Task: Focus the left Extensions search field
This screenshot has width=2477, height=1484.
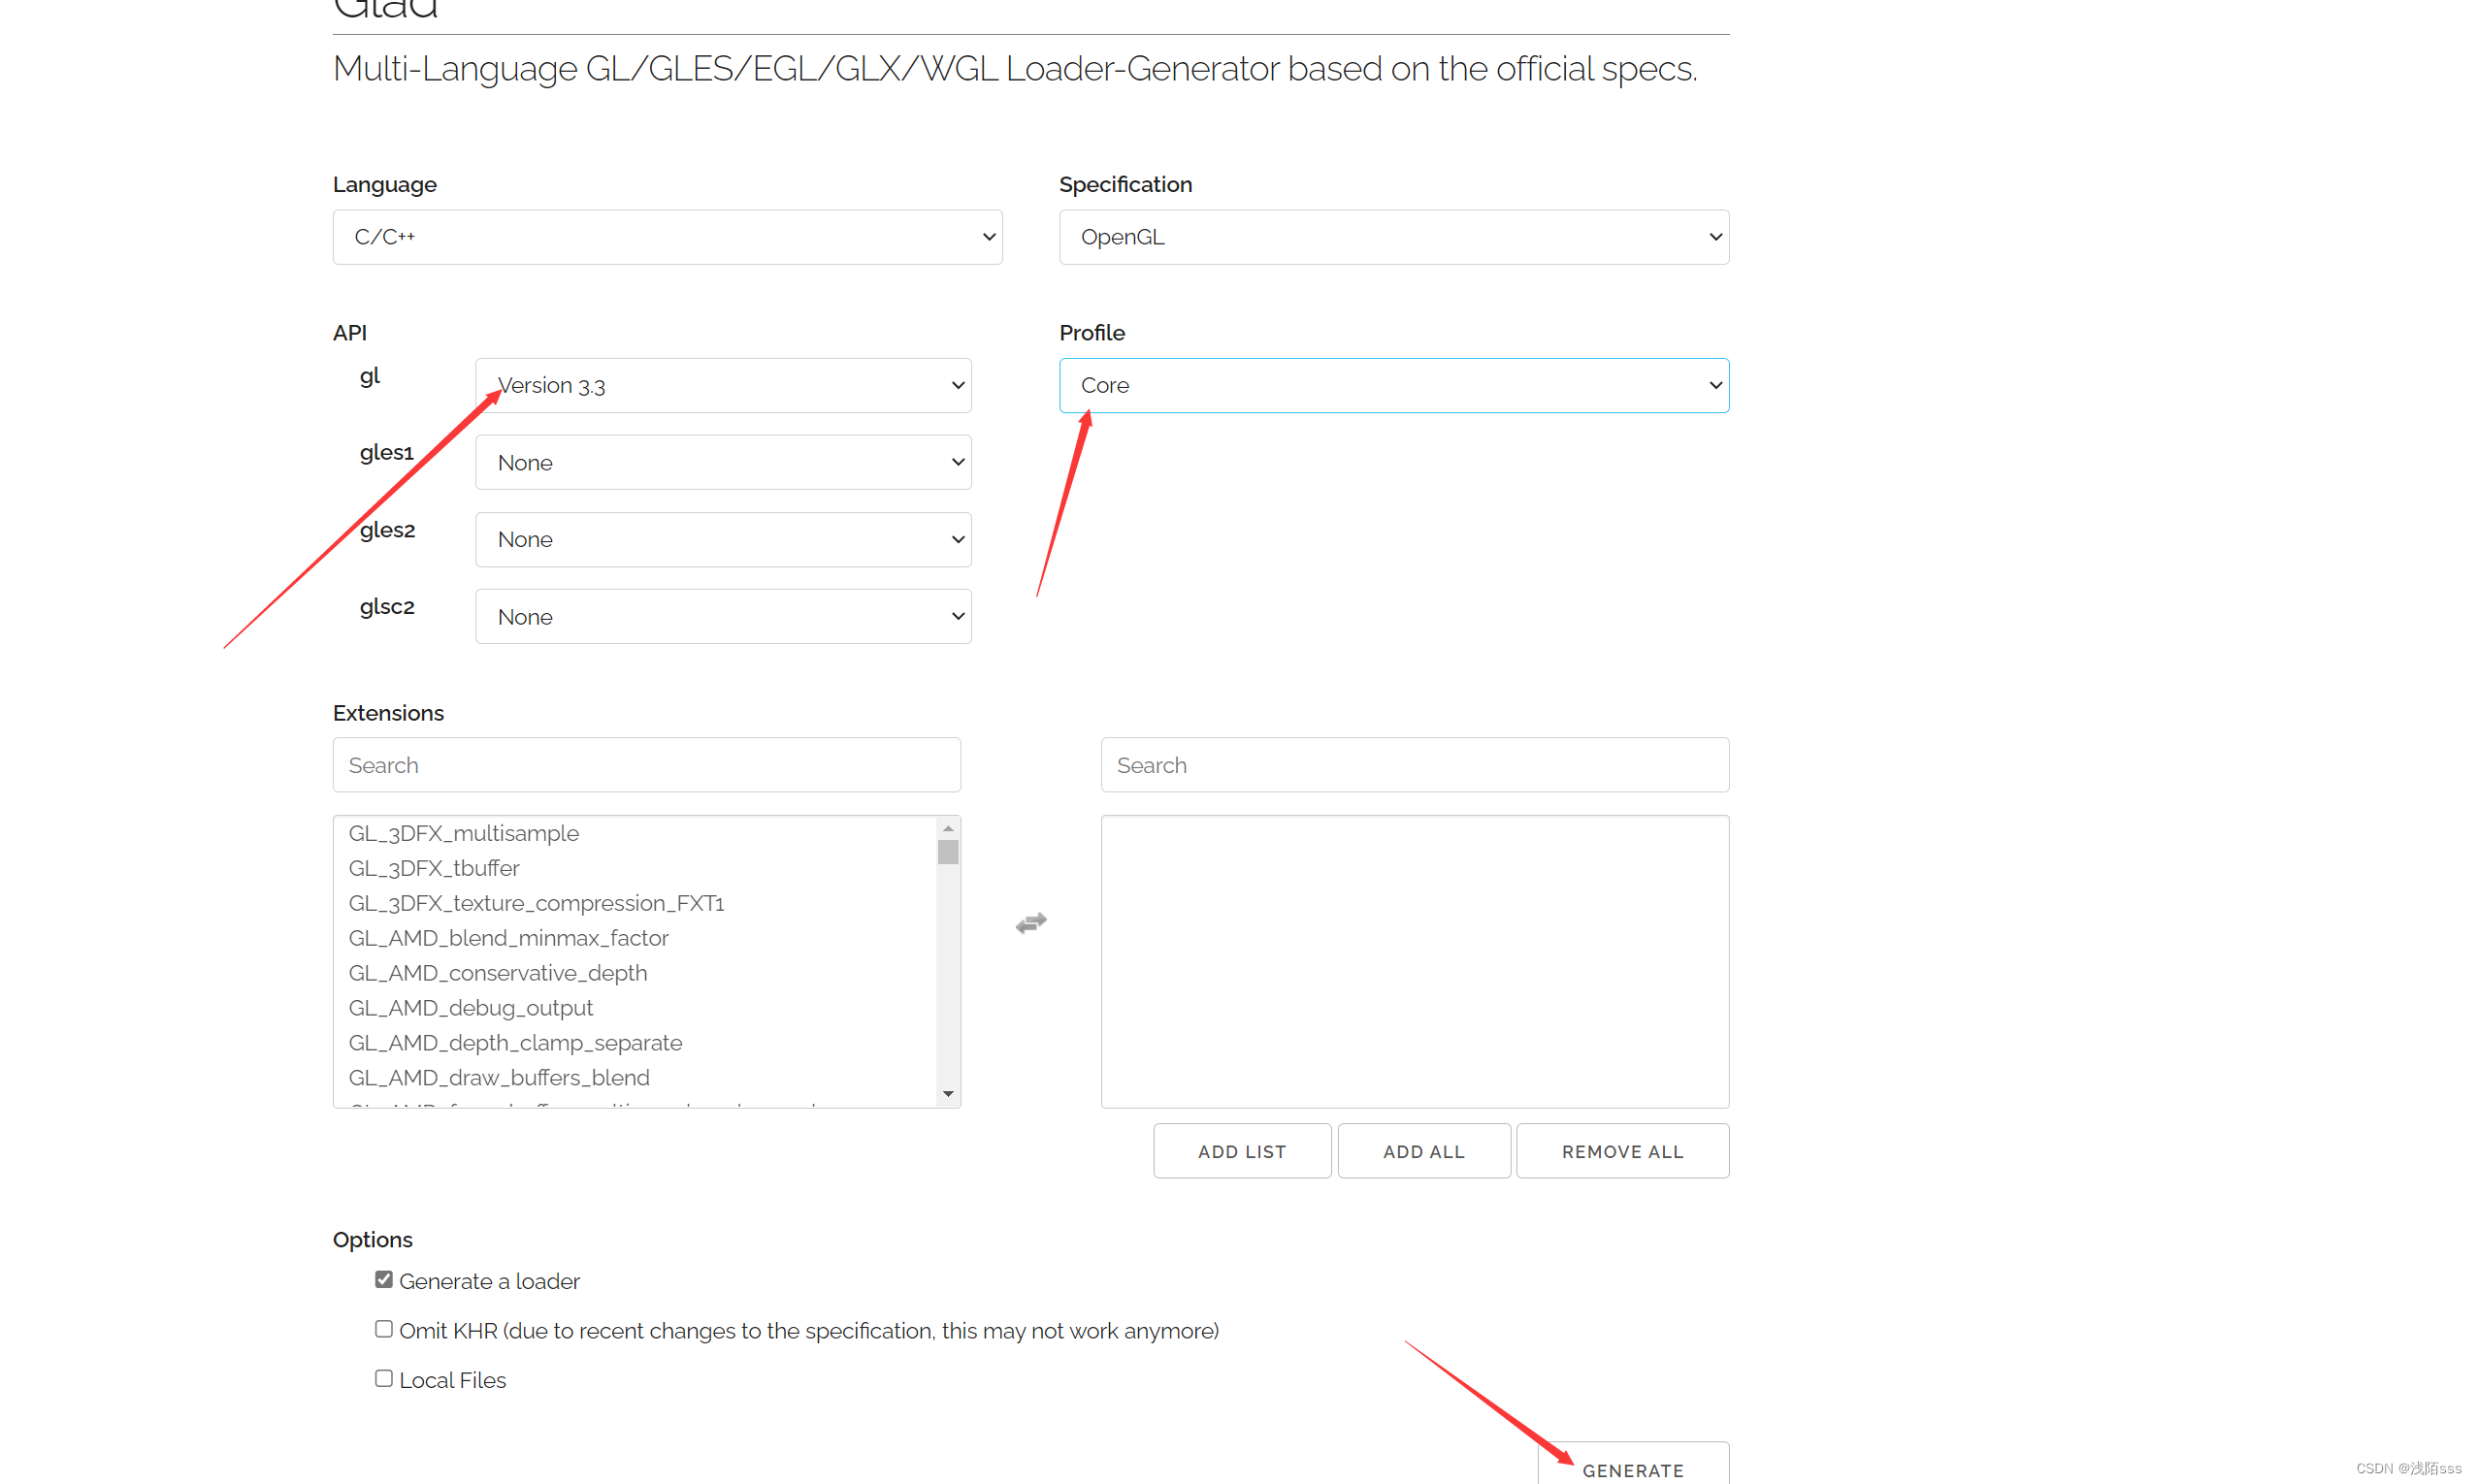Action: tap(646, 765)
